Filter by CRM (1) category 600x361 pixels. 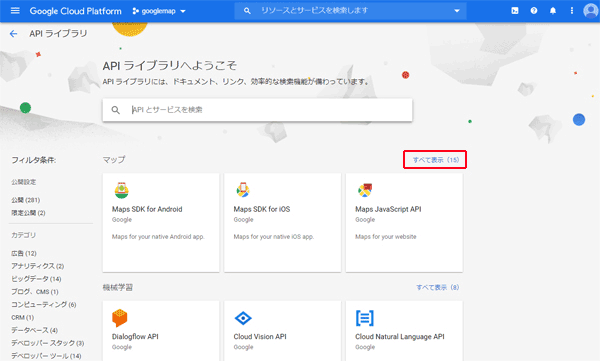23,317
